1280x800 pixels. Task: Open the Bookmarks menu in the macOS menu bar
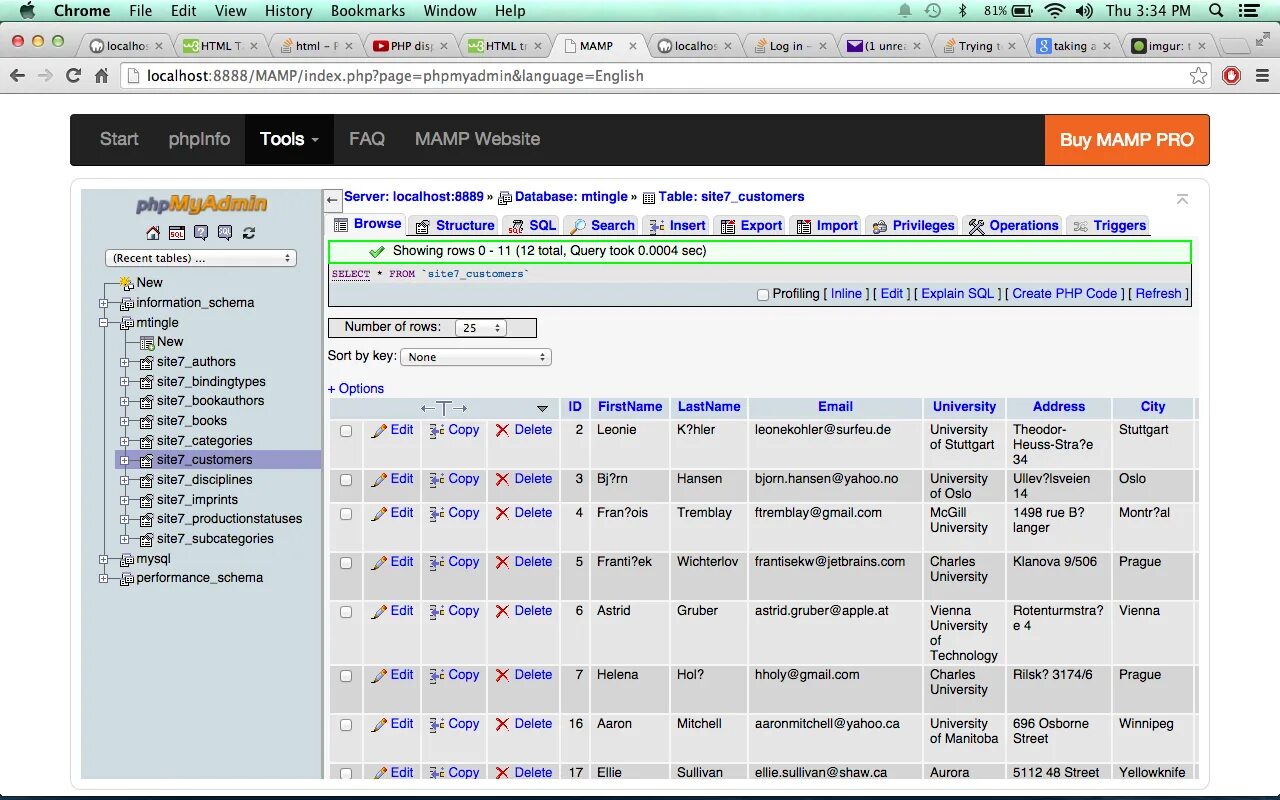[368, 11]
